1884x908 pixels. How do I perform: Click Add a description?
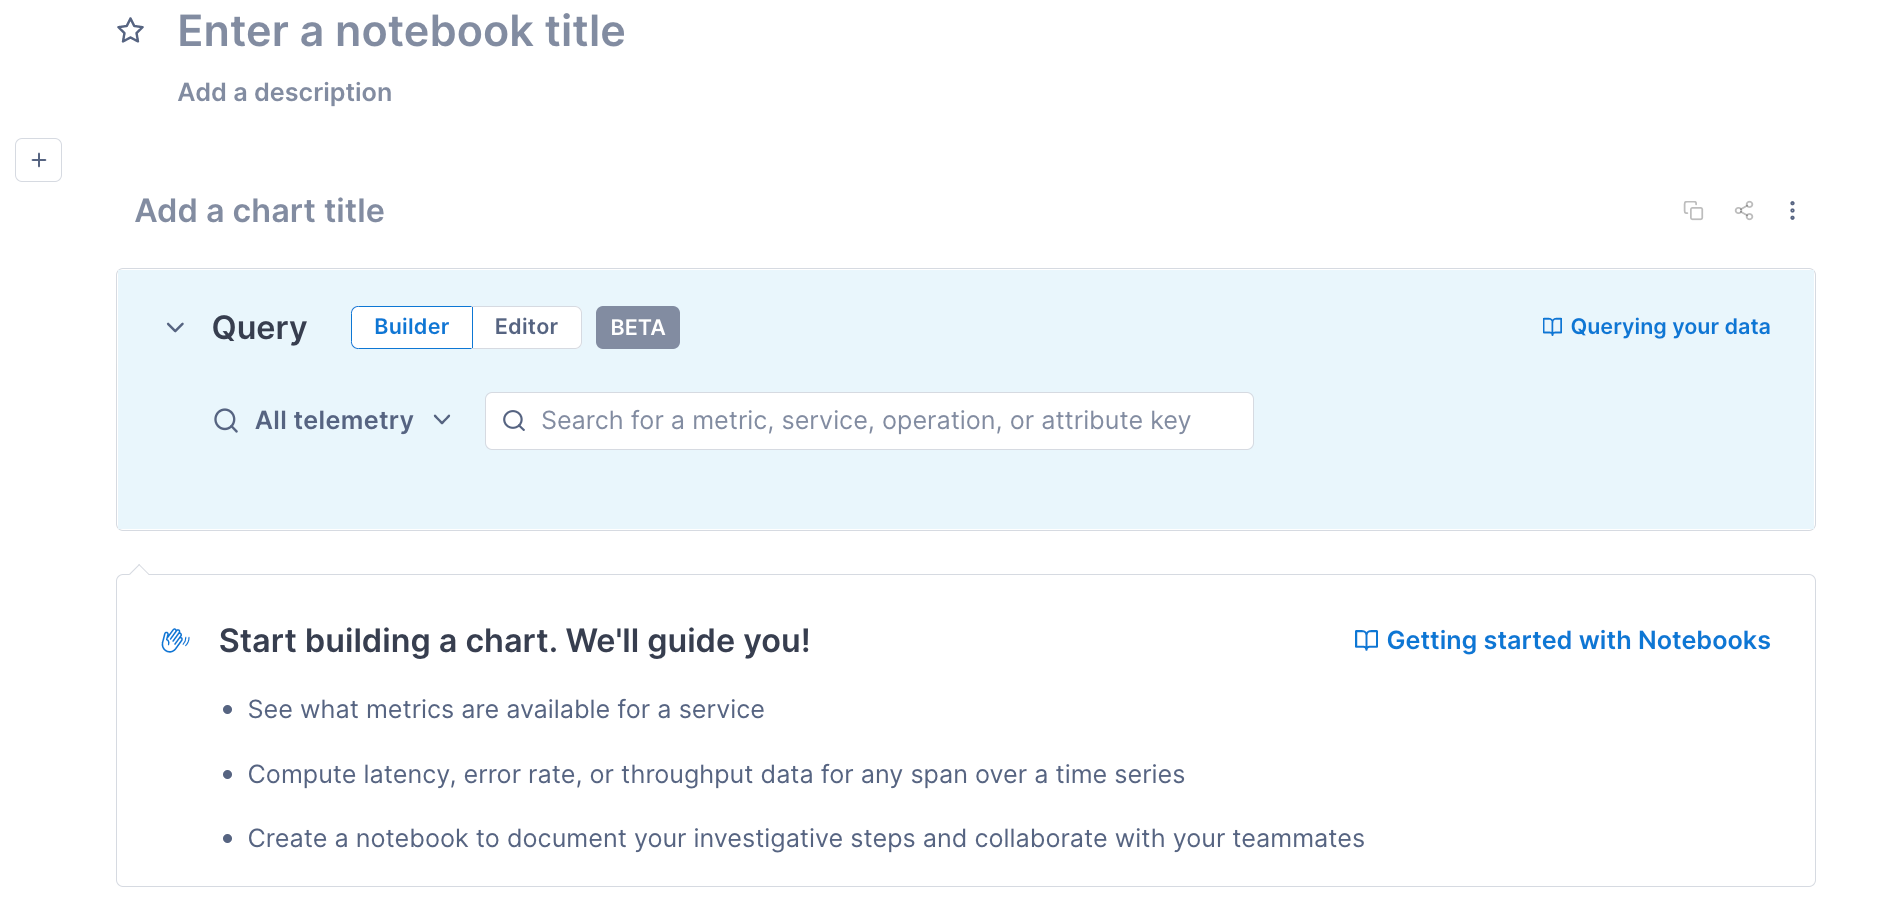285,91
